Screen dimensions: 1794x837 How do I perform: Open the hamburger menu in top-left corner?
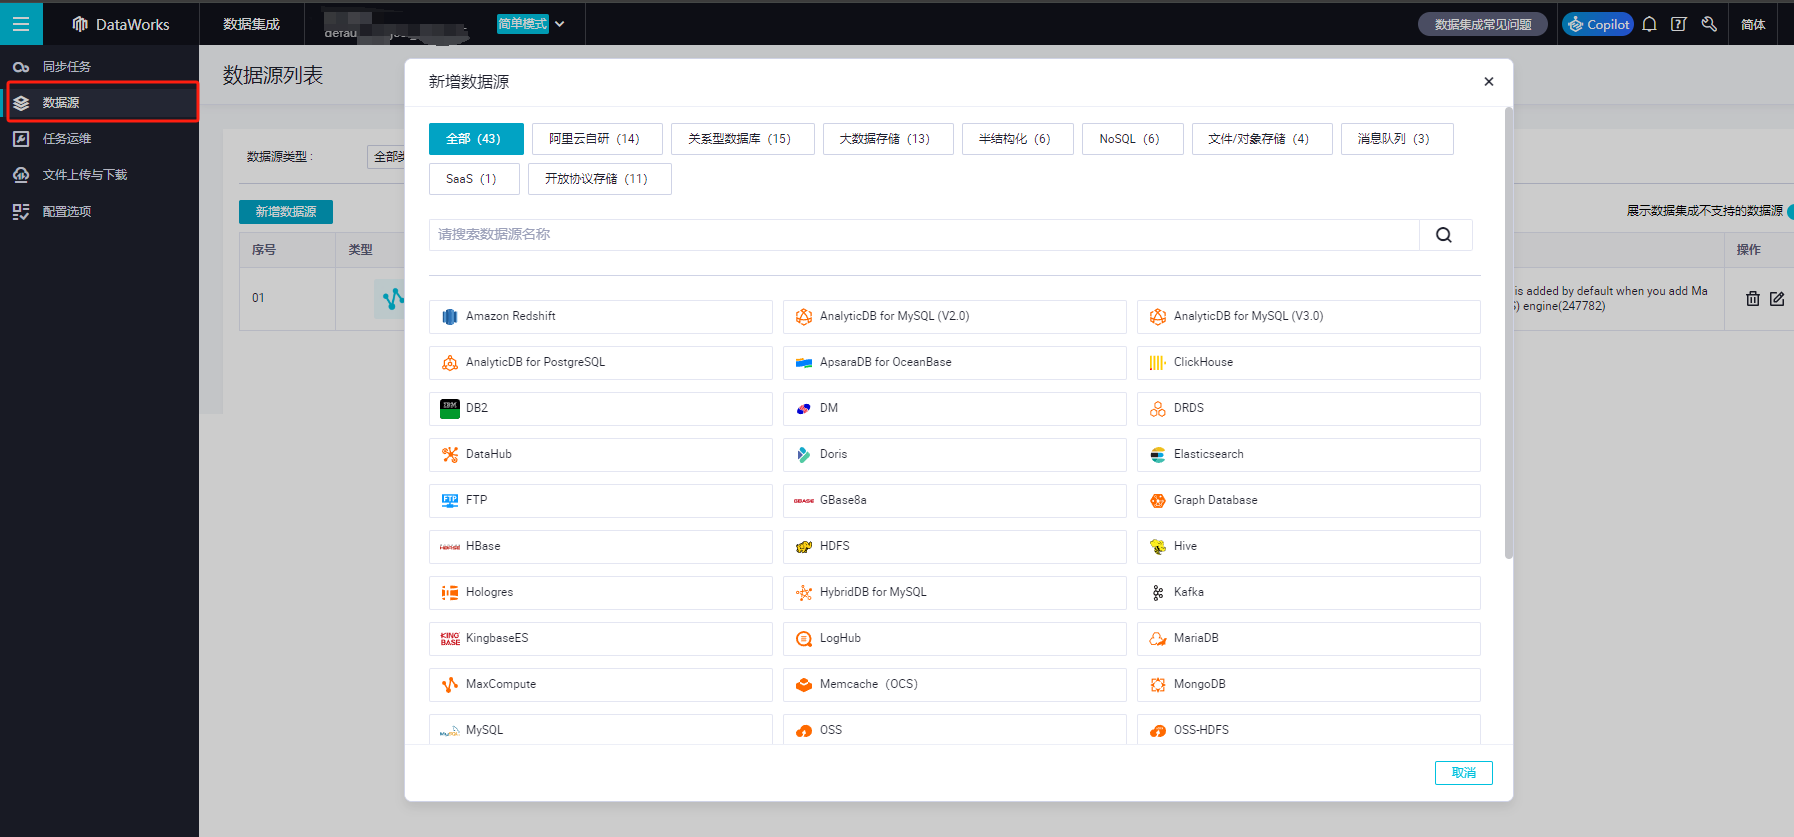21,24
